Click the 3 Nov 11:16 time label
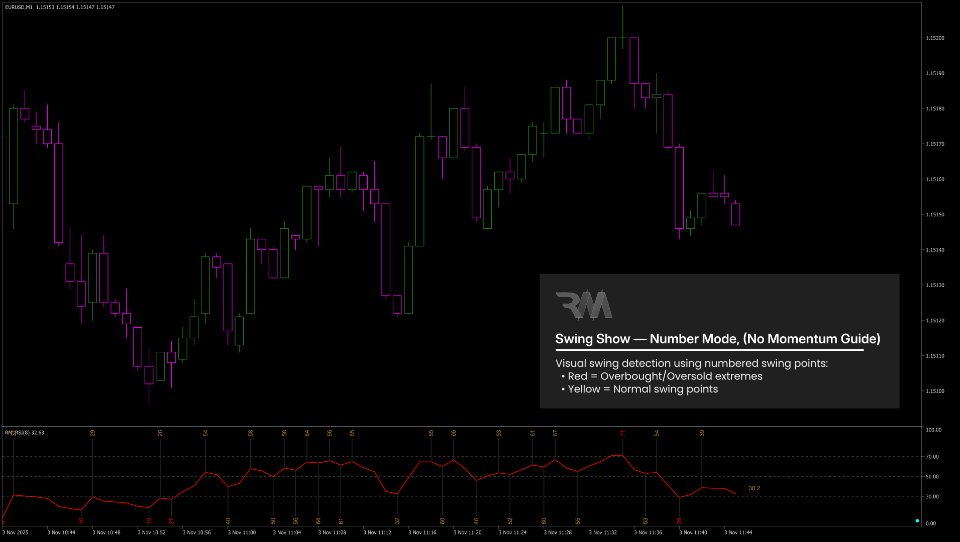 tap(423, 532)
